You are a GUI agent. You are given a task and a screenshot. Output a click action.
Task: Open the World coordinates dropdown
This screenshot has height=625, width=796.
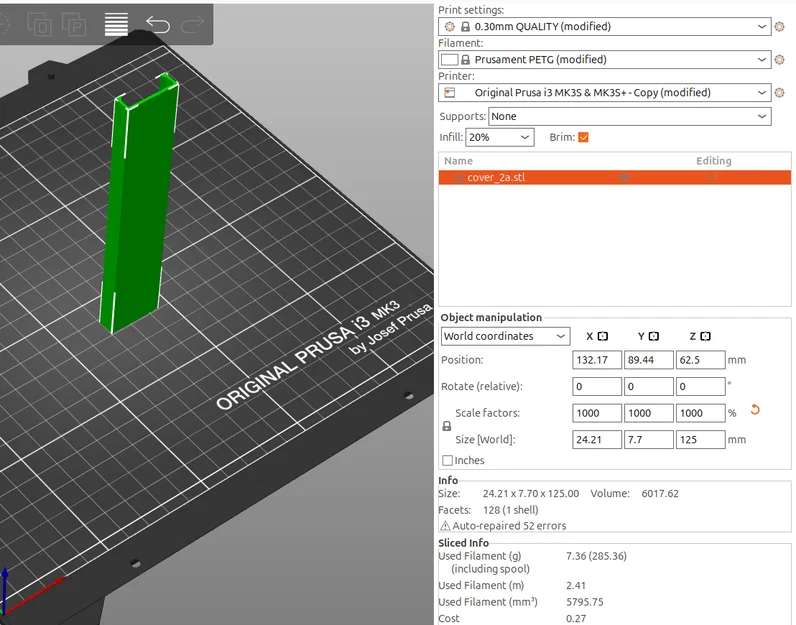click(505, 336)
